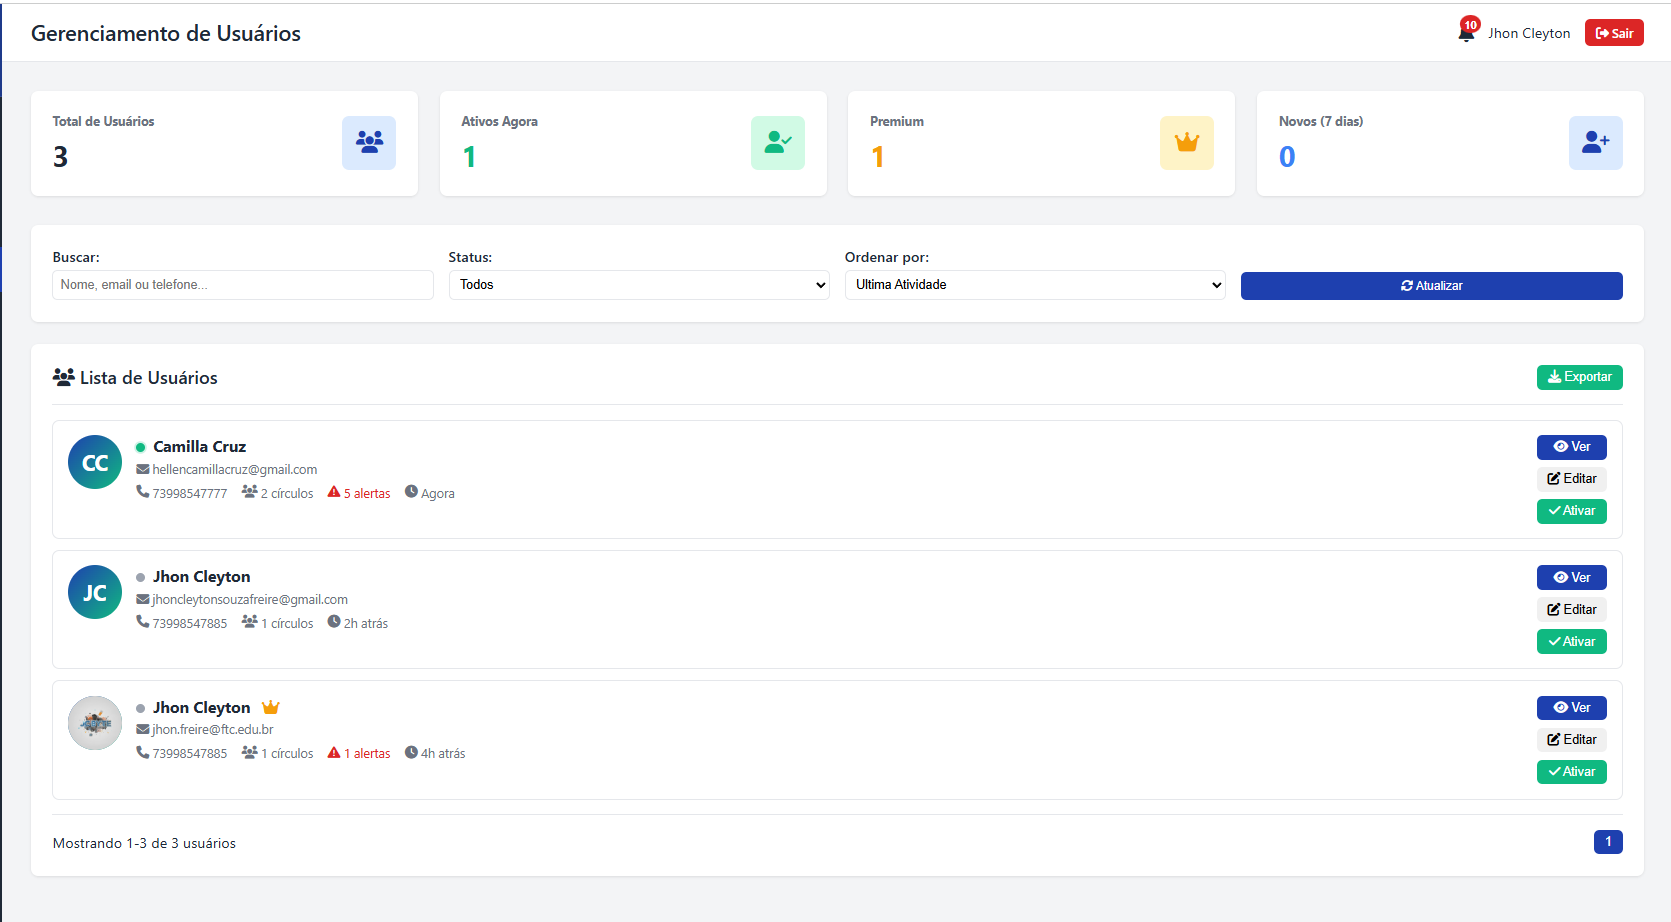The height and width of the screenshot is (922, 1671).
Task: Click the Novos user-plus icon
Action: 1595,143
